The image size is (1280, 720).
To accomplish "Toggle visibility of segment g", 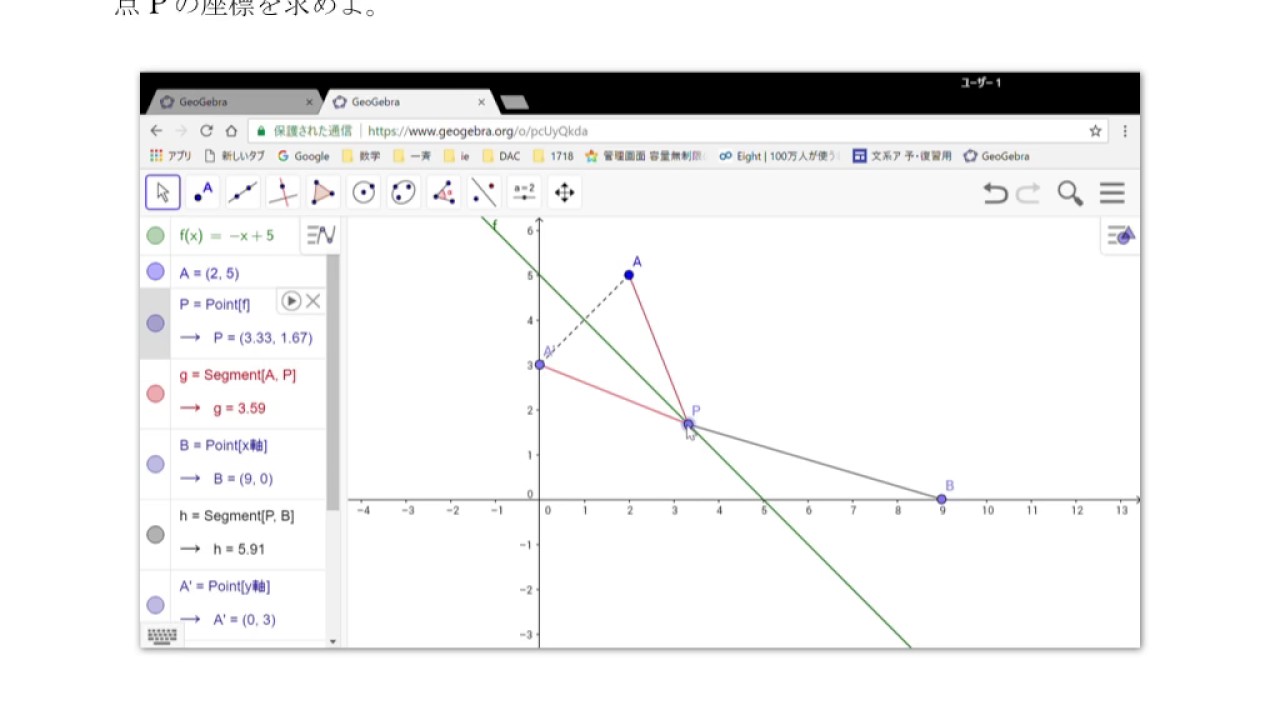I will 155,394.
